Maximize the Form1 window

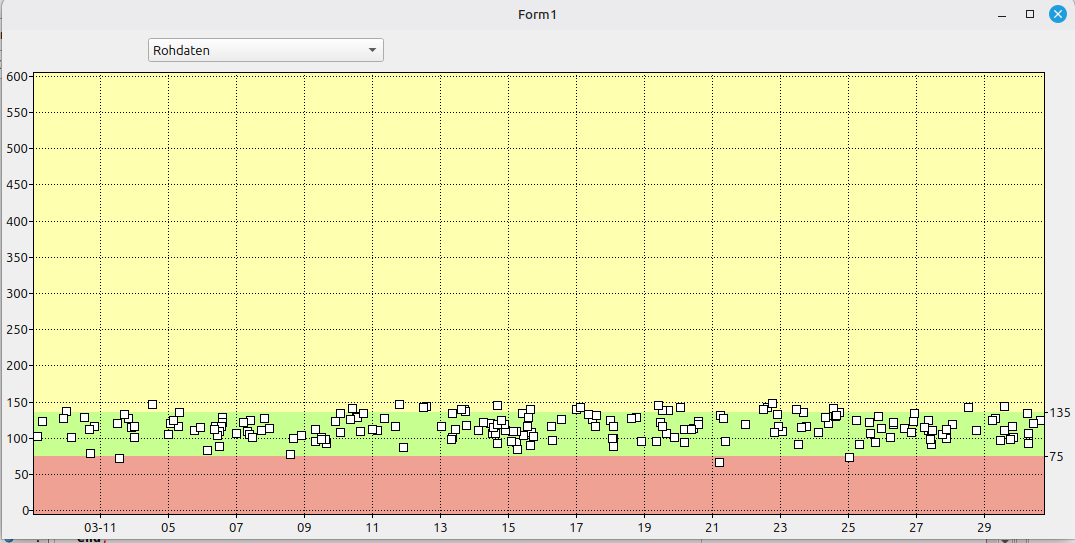pos(1030,14)
